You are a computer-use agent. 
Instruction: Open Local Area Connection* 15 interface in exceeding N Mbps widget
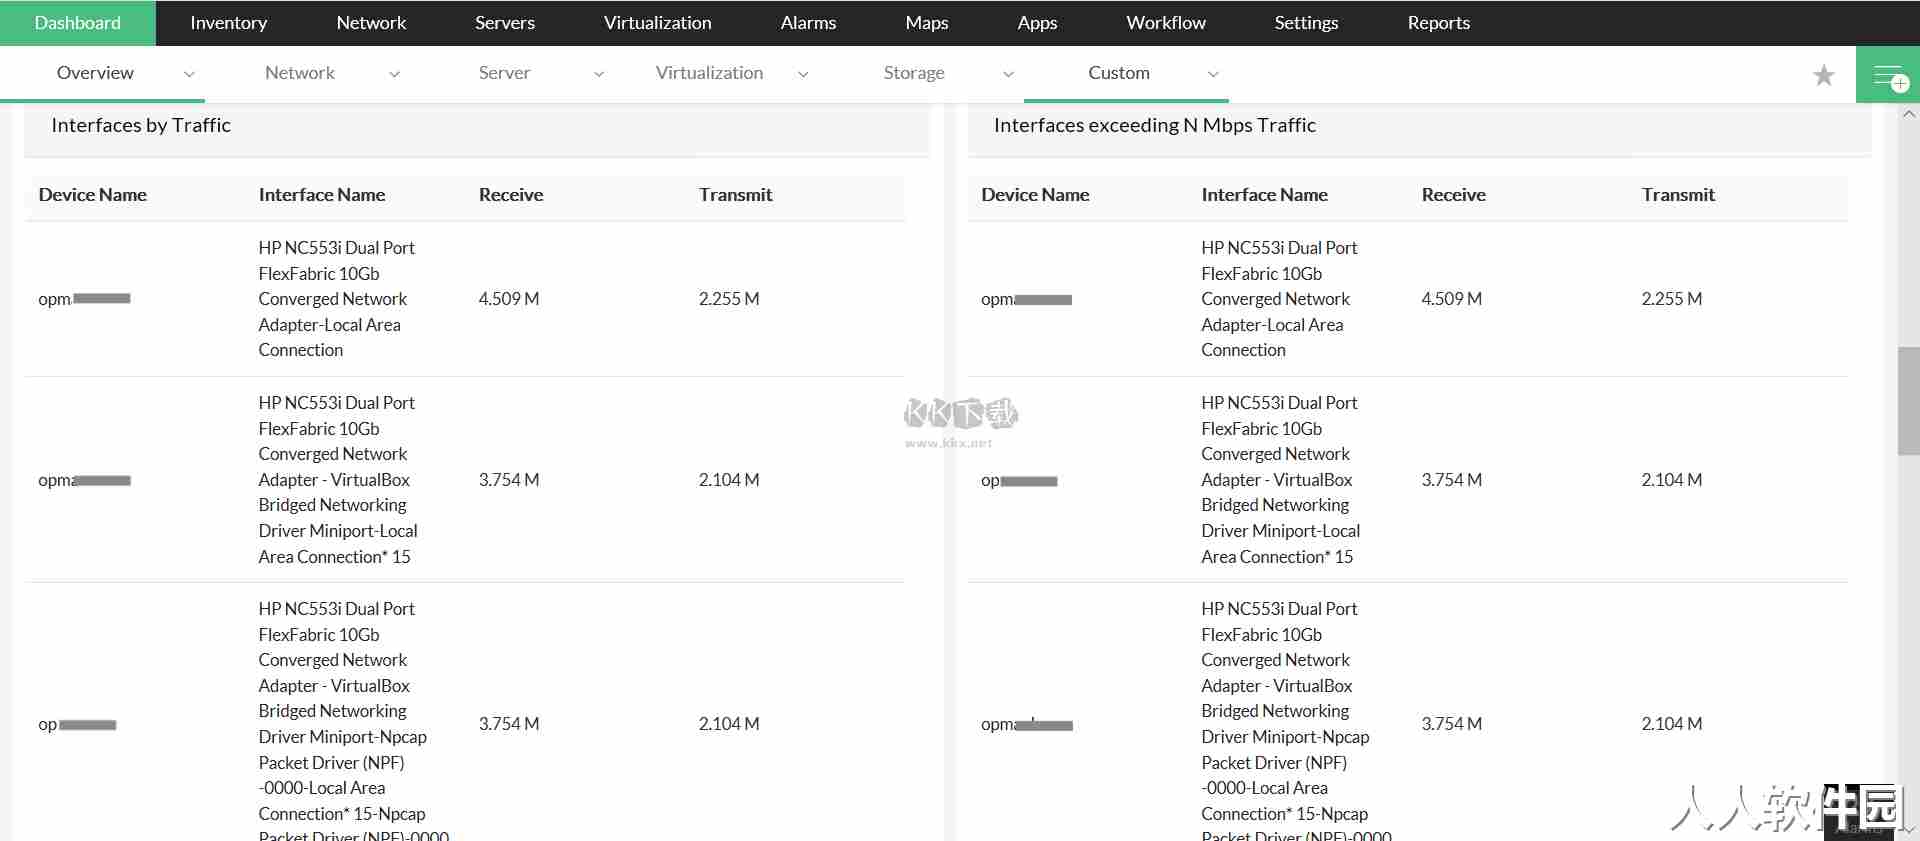[x=1281, y=480]
